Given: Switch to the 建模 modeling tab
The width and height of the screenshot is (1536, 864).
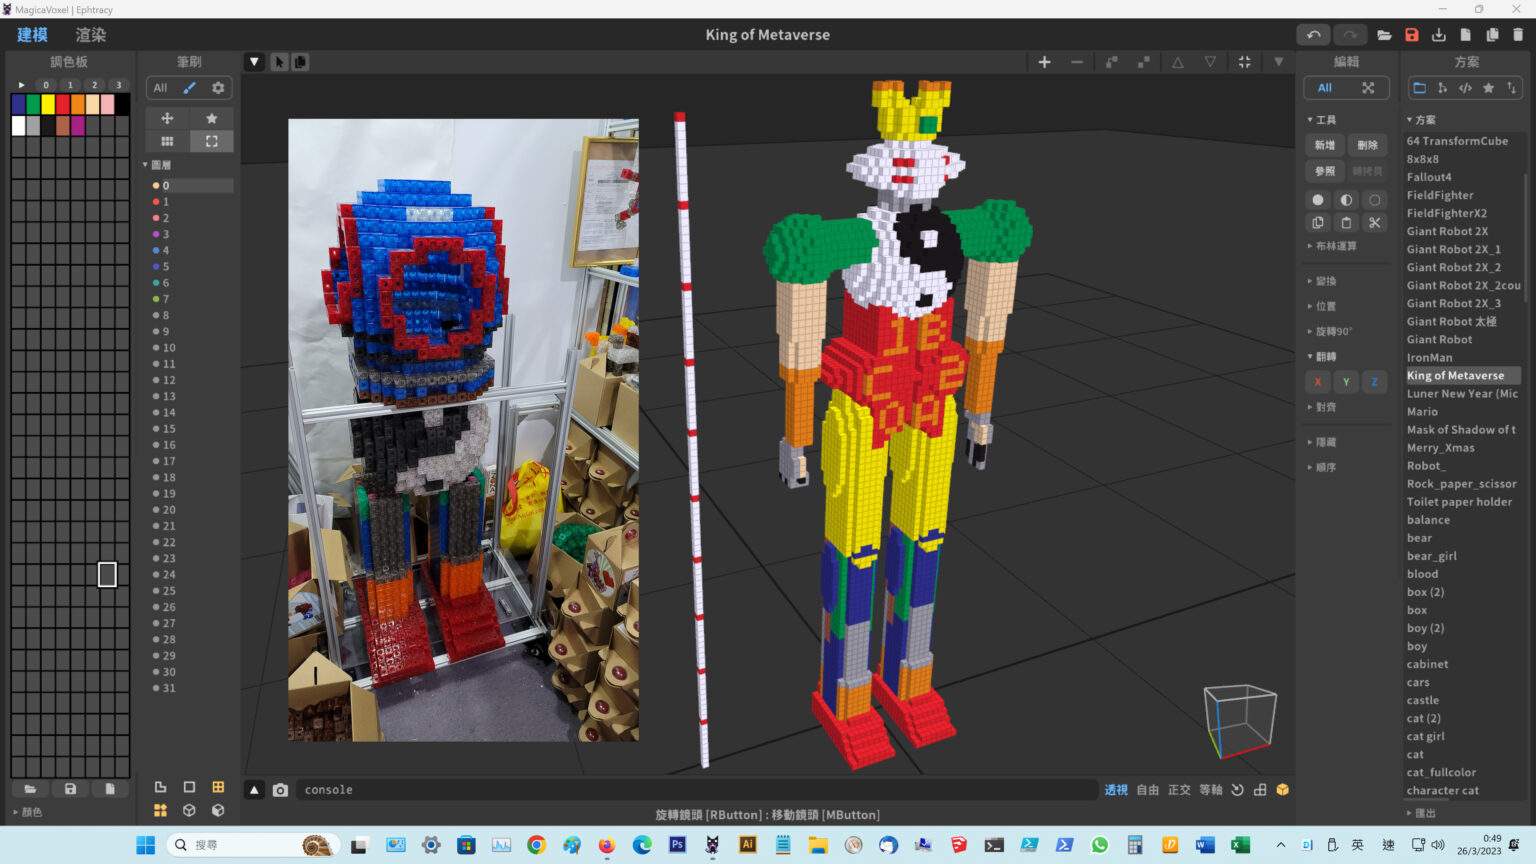Looking at the screenshot, I should [x=32, y=35].
